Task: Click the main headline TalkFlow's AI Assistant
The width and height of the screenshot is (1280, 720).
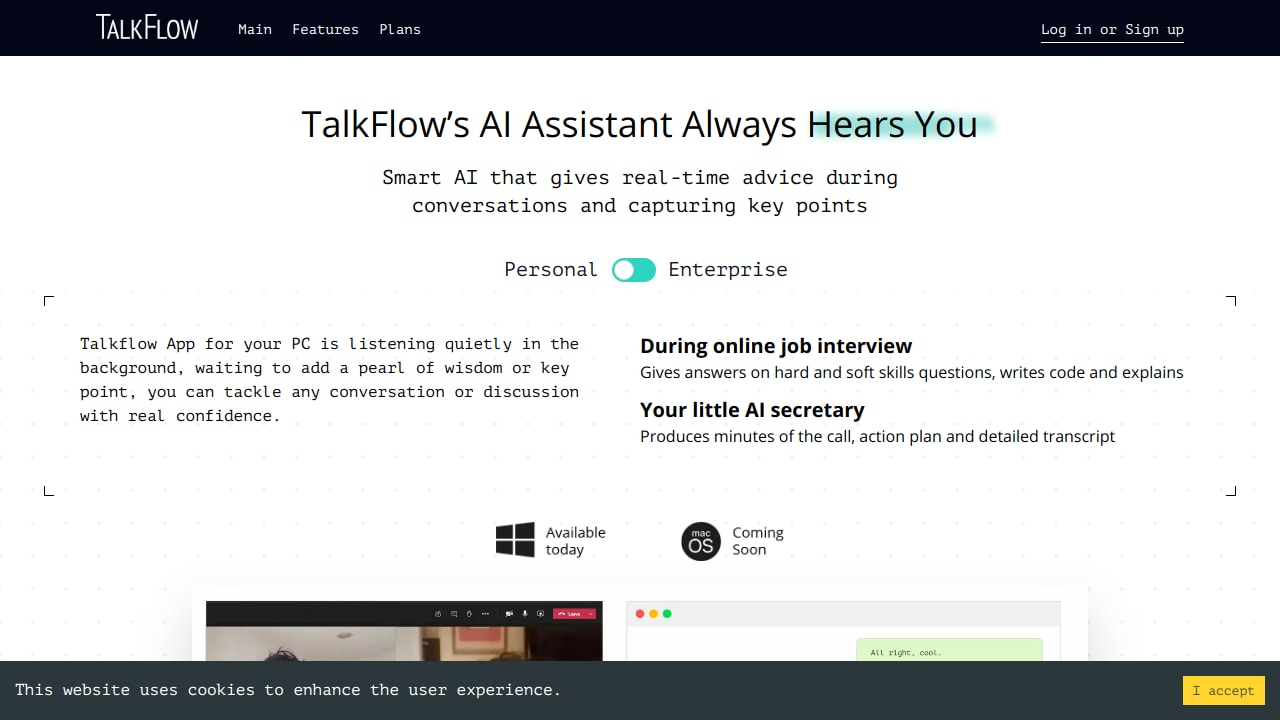Action: pyautogui.click(x=640, y=125)
